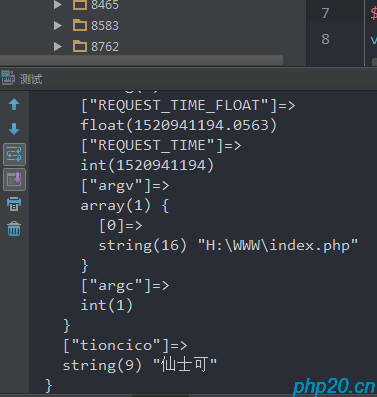Click the PHP run icon beside 测试

pos(8,78)
